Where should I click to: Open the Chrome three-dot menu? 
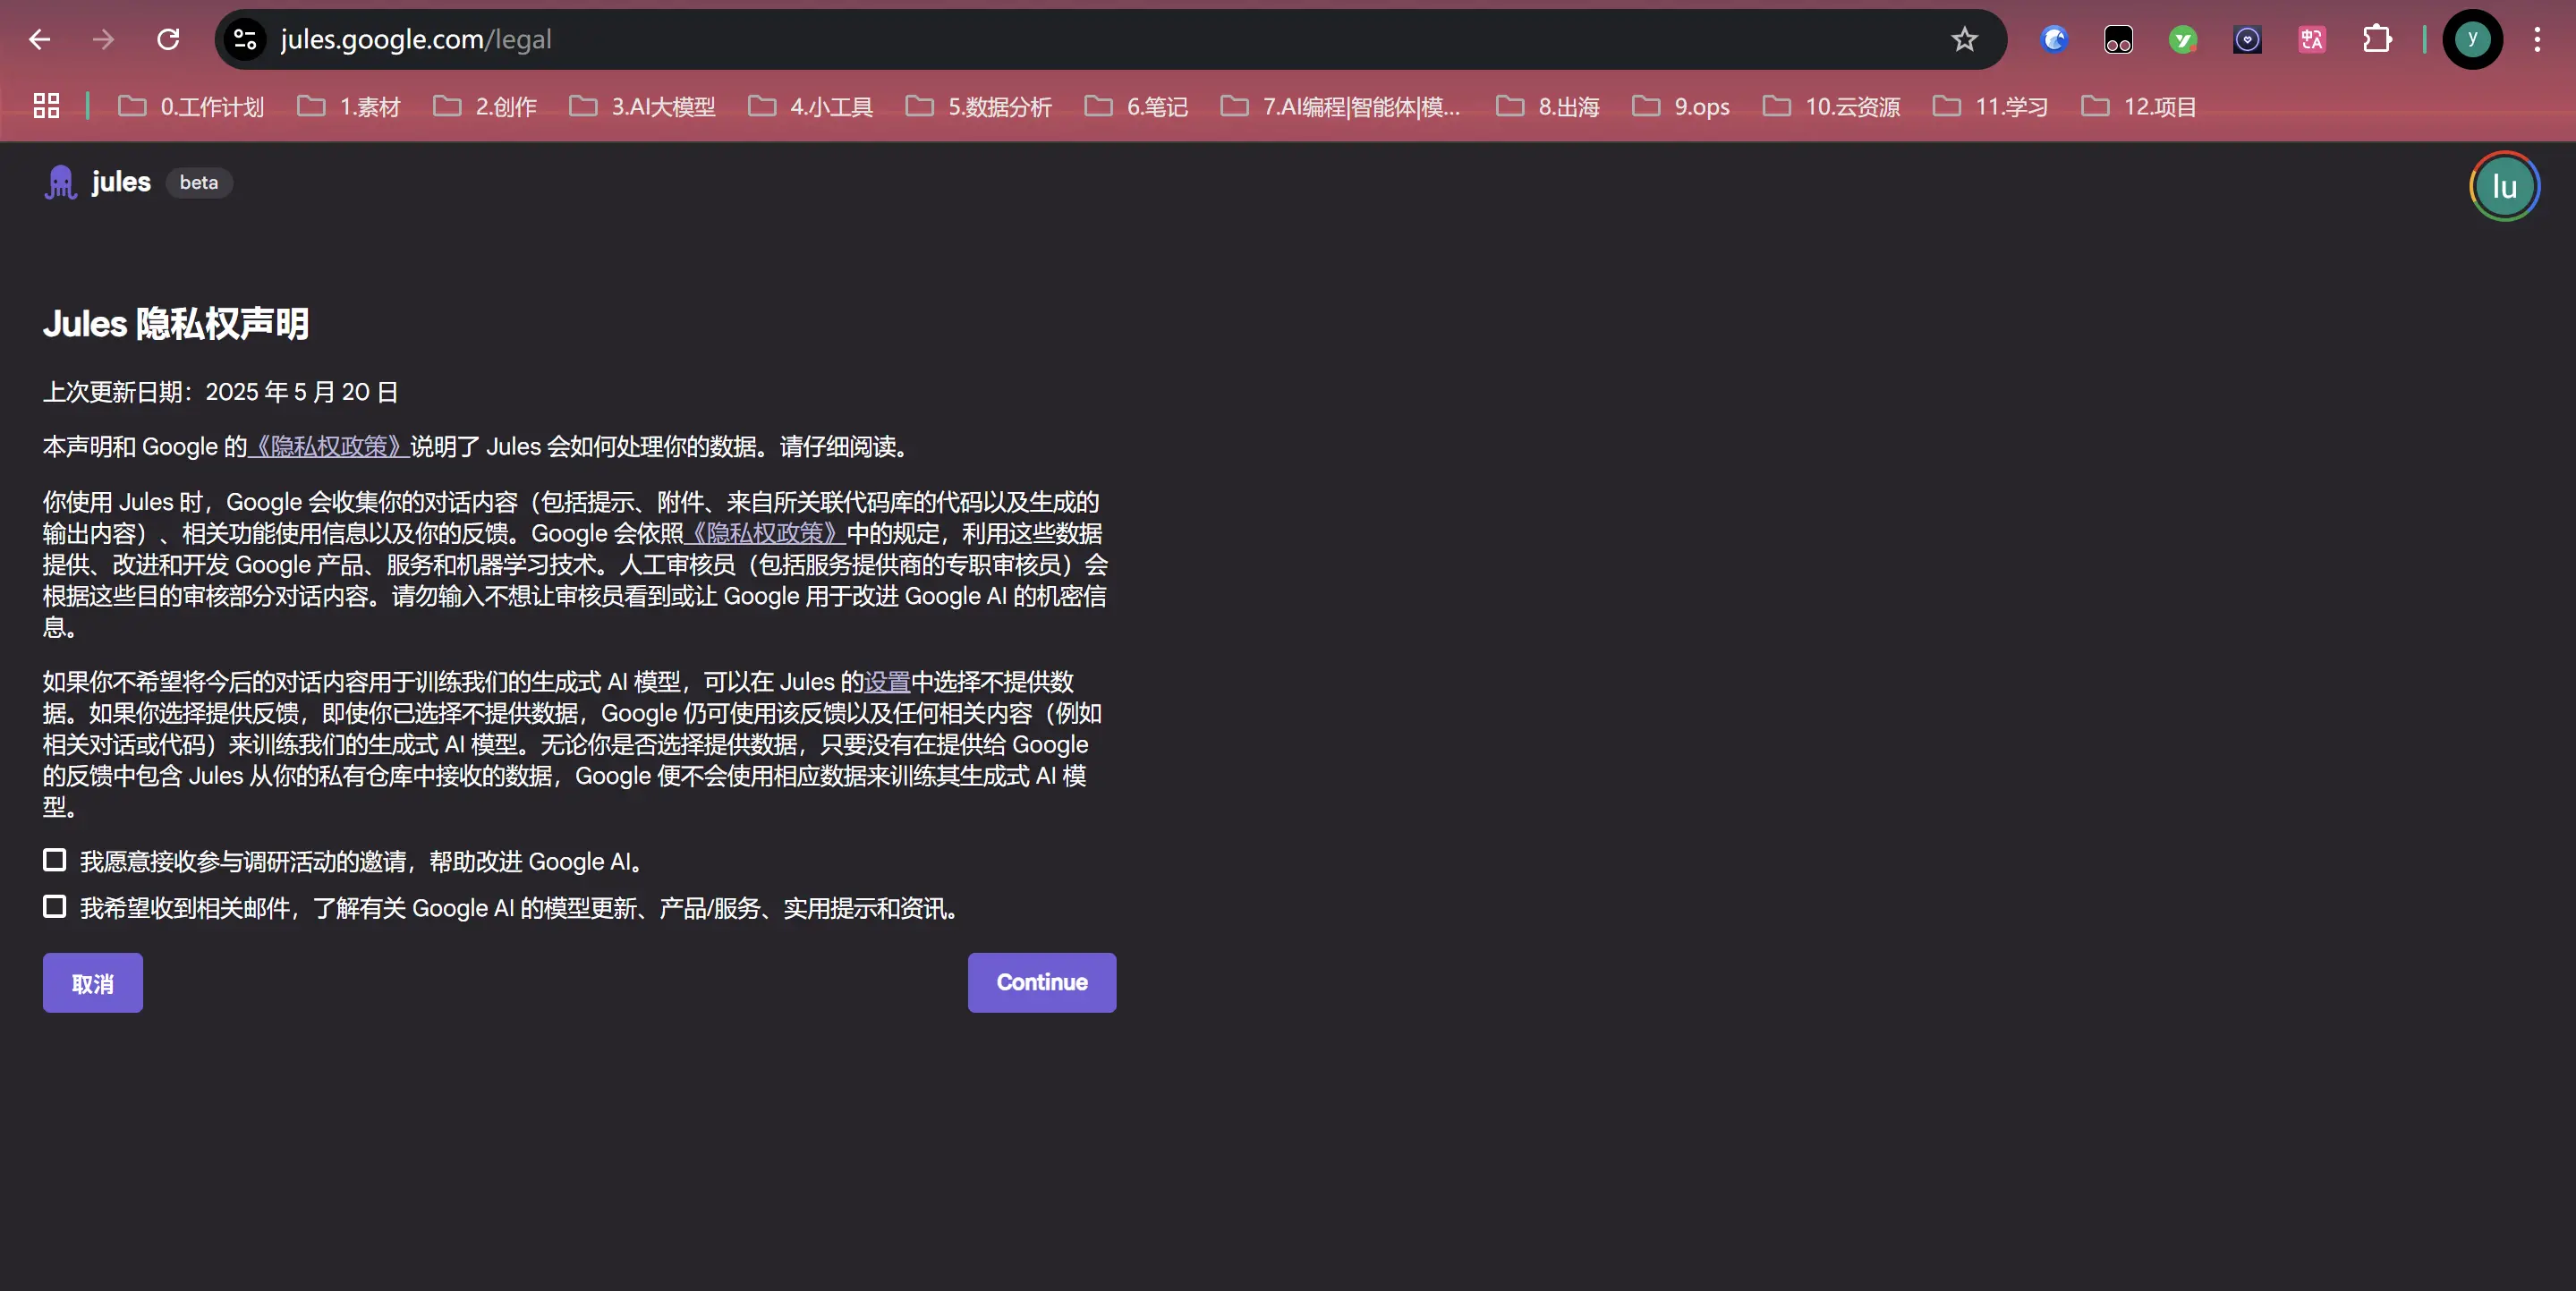pos(2537,39)
